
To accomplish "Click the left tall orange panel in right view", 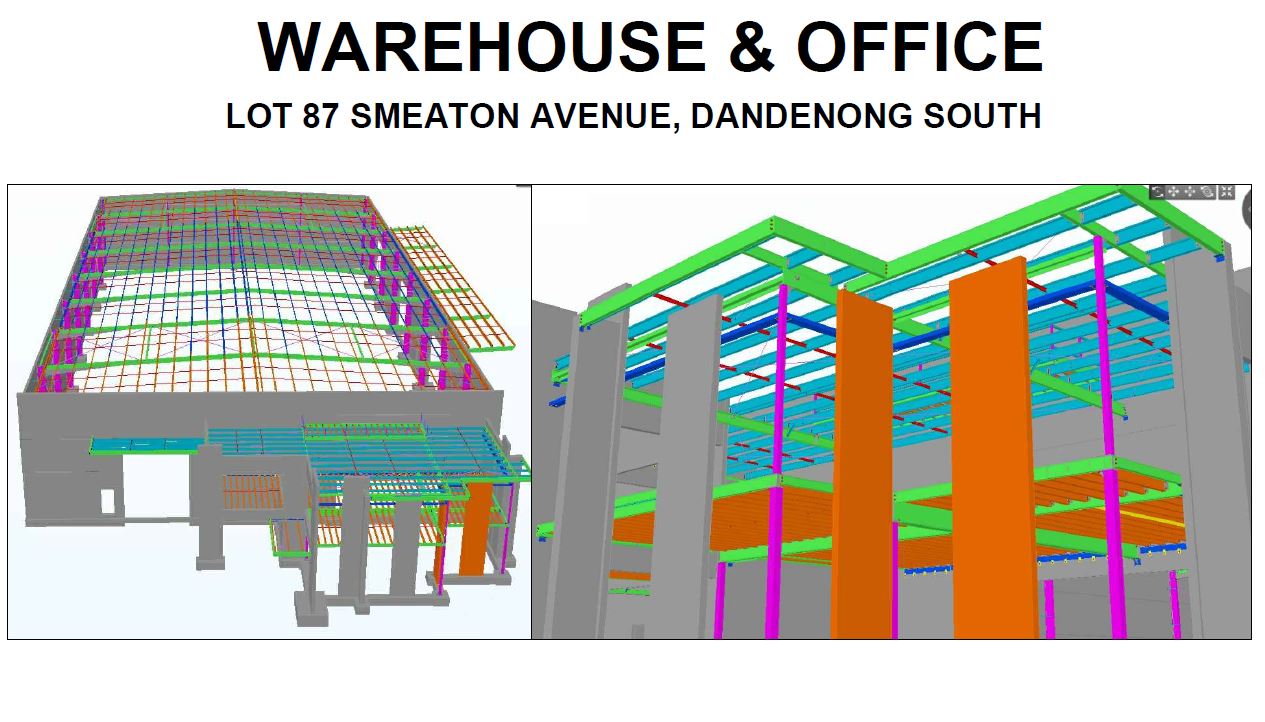I will pyautogui.click(x=862, y=460).
